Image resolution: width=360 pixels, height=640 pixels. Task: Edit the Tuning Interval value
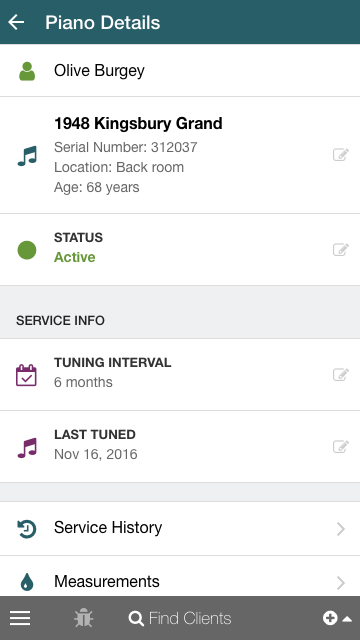point(340,374)
